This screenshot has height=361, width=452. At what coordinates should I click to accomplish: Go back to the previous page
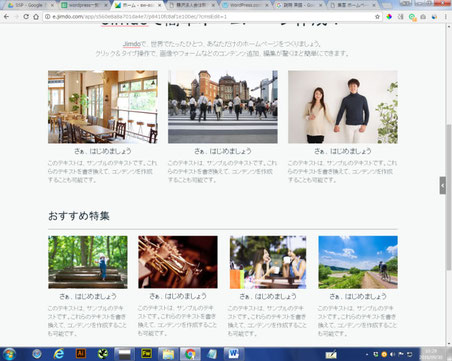[6, 16]
